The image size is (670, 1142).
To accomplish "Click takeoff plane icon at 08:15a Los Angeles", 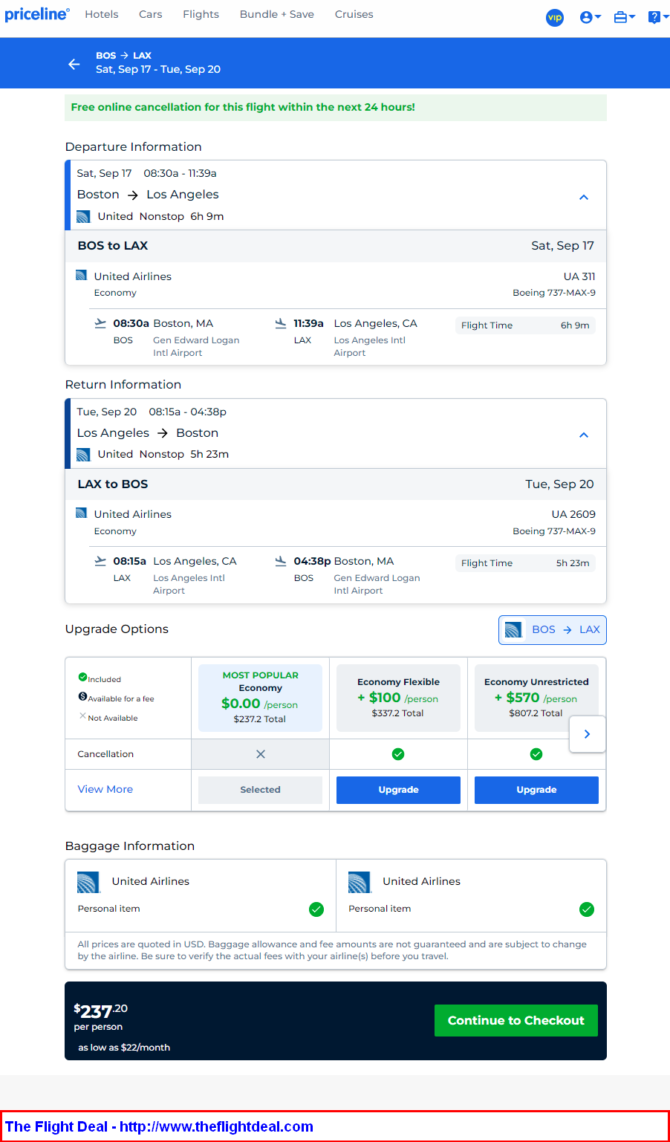I will point(100,562).
